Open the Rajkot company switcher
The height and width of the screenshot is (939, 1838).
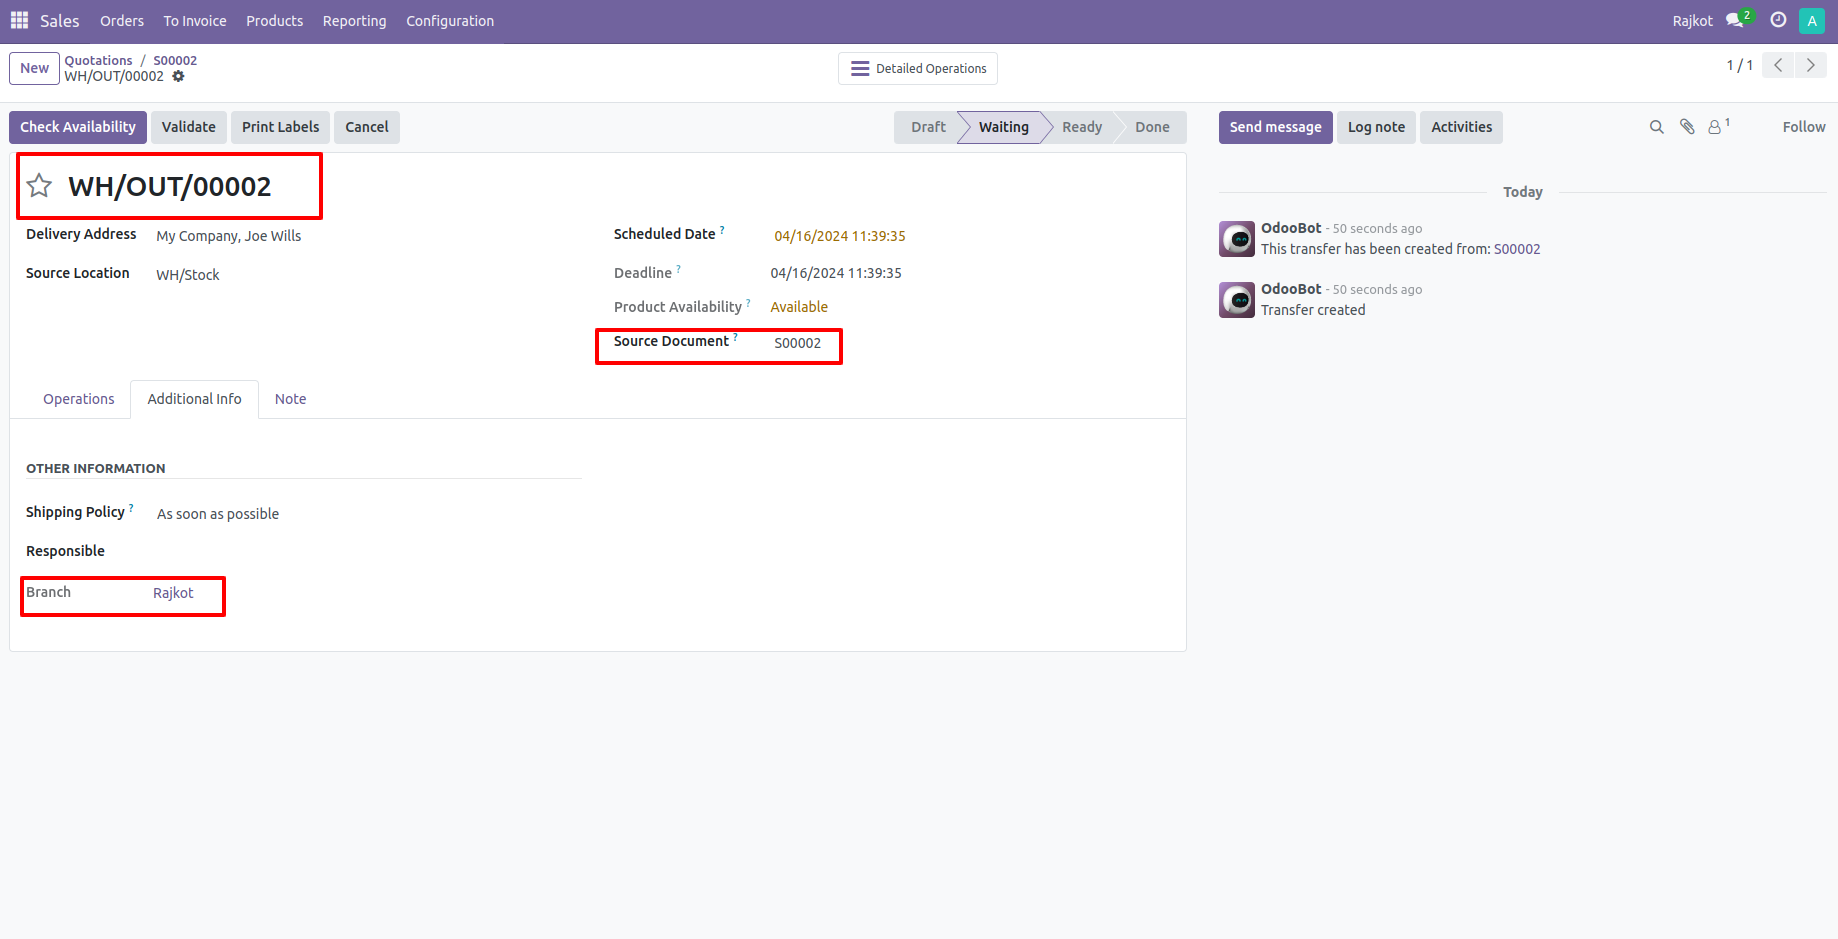[x=1691, y=20]
